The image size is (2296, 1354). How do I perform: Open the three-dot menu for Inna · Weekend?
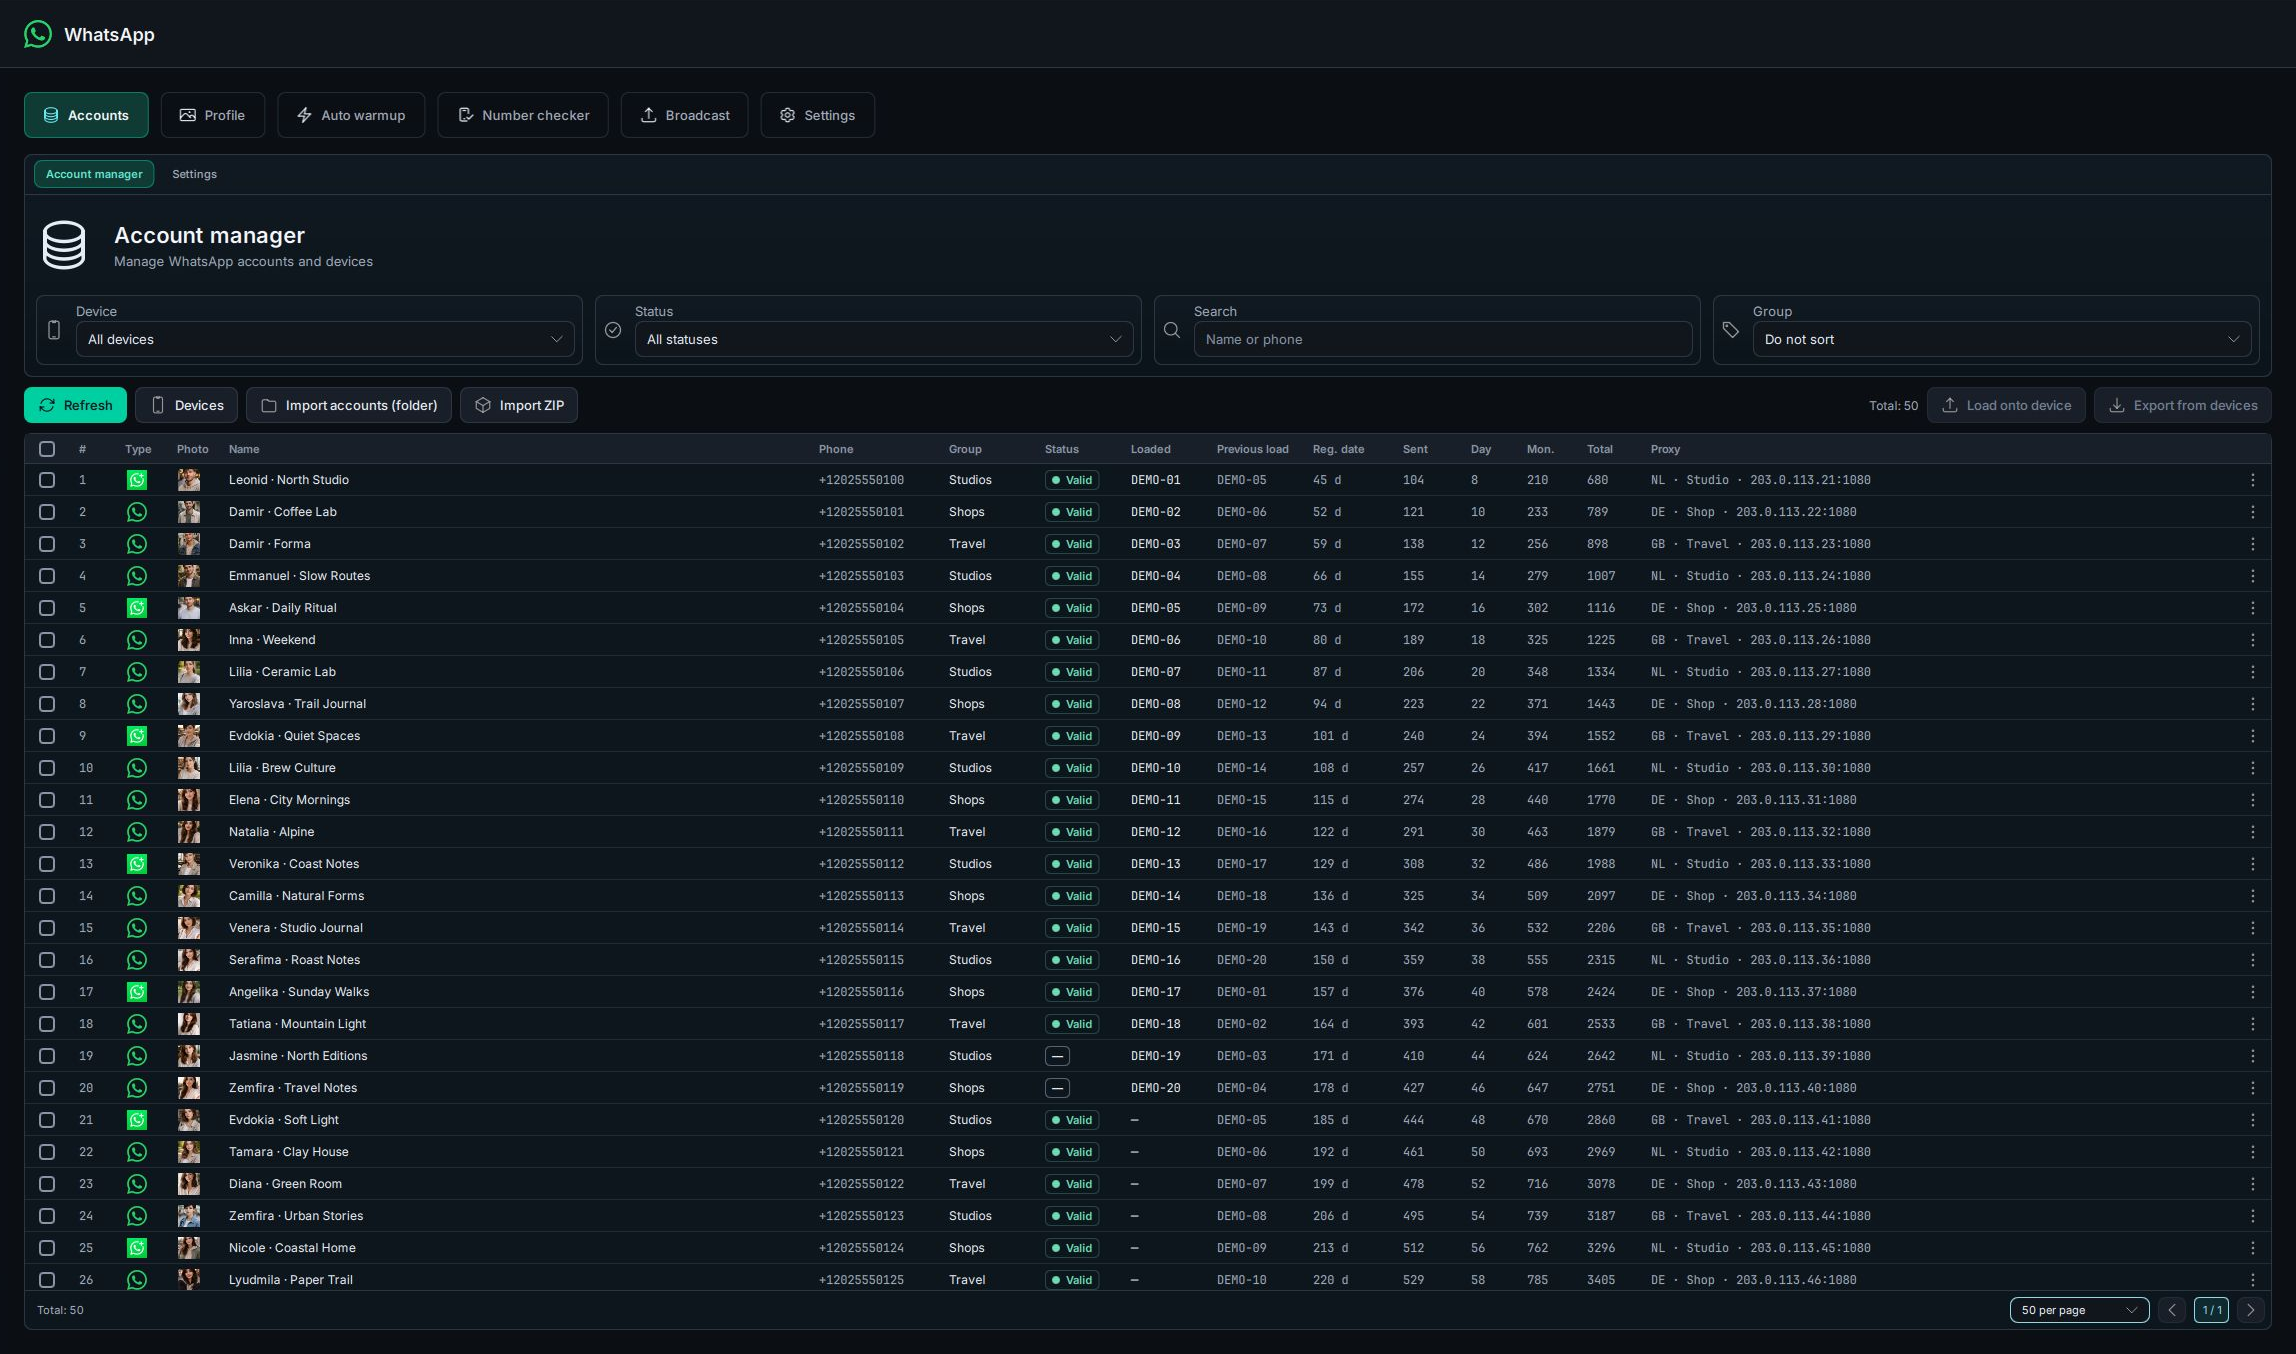[2252, 640]
